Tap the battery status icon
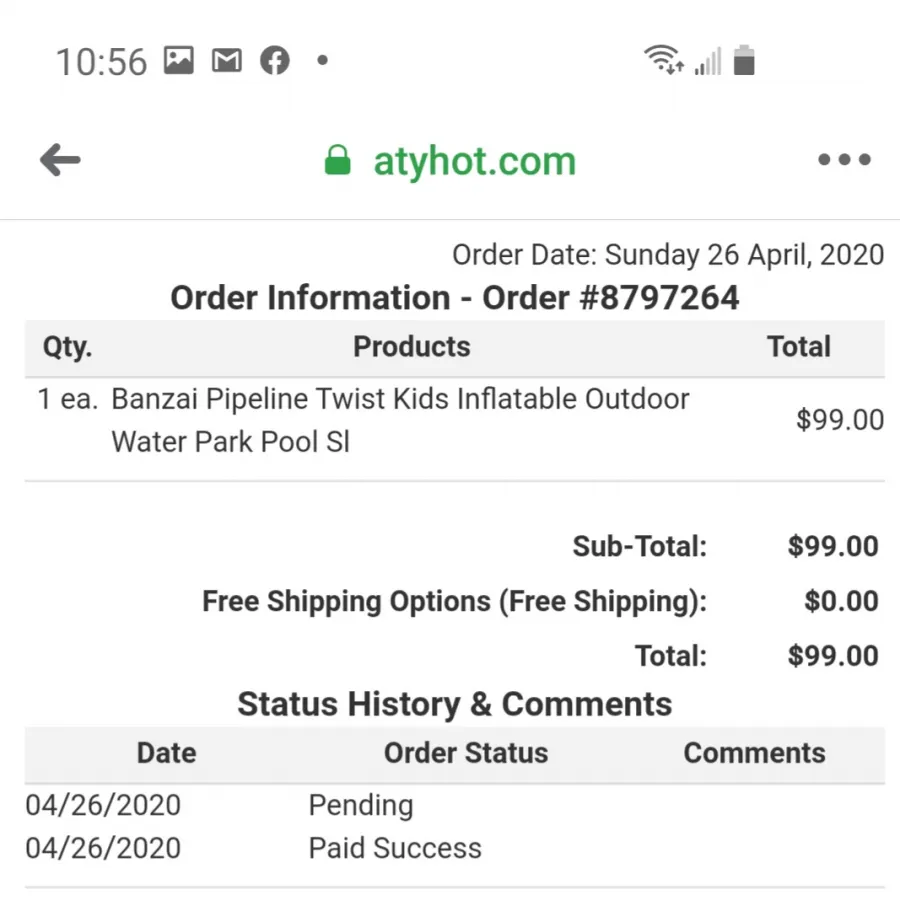900x900 pixels. click(x=744, y=60)
